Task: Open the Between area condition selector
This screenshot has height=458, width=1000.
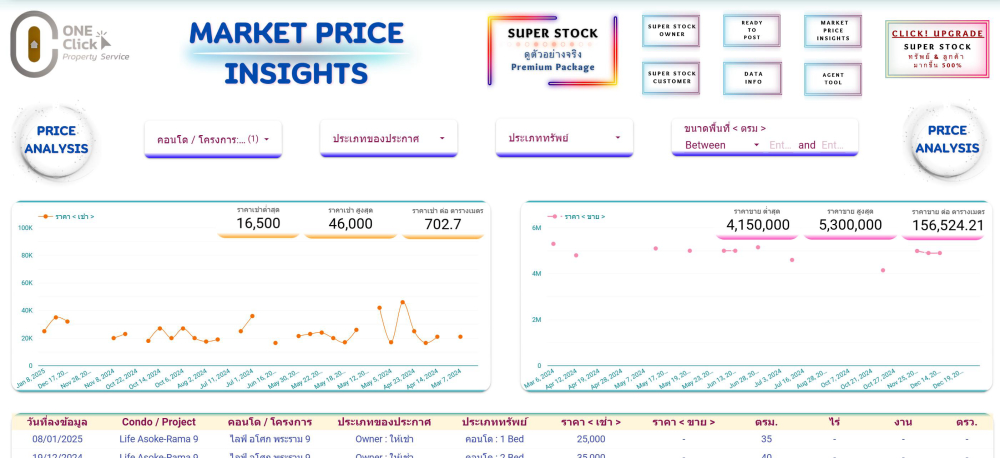Action: tap(722, 145)
